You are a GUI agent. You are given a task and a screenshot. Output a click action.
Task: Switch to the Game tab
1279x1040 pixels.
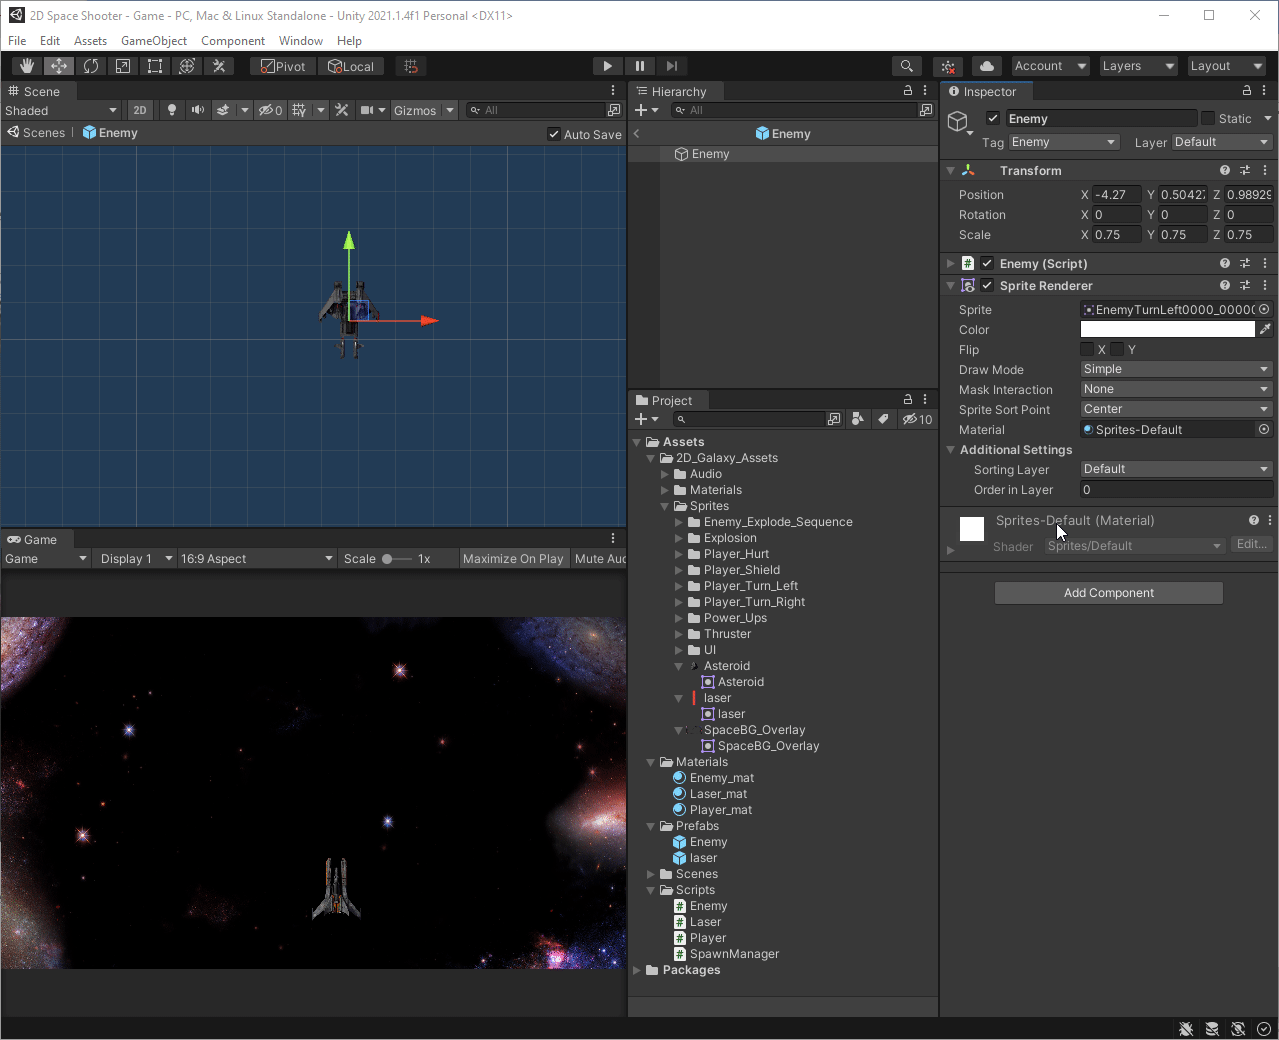pos(32,539)
